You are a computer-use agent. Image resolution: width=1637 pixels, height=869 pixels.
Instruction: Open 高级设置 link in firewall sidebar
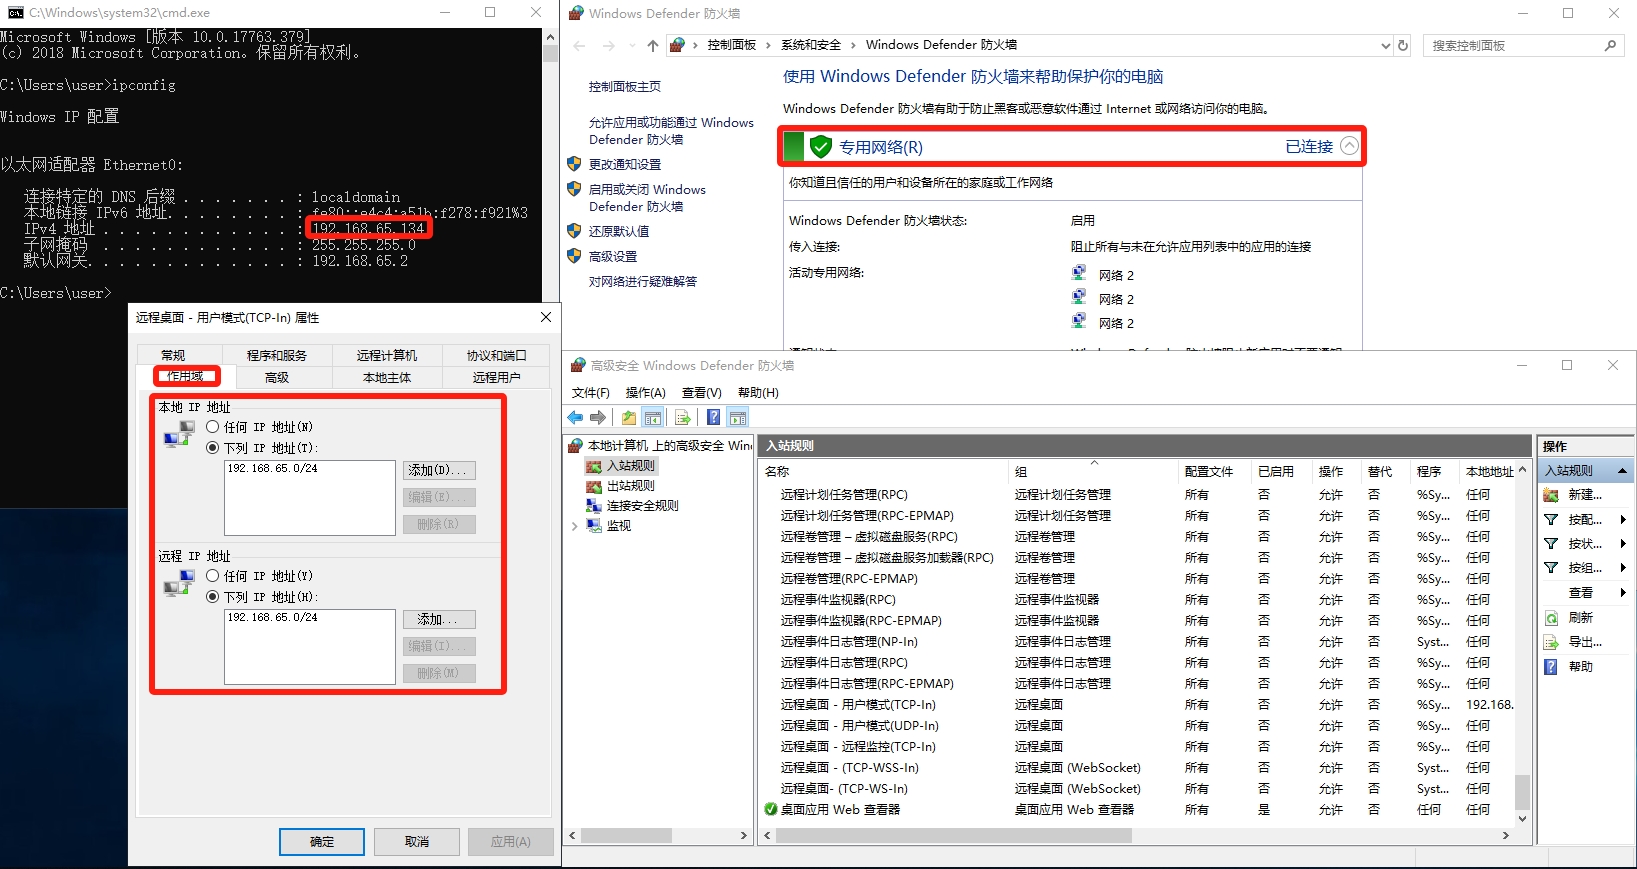[x=613, y=257]
